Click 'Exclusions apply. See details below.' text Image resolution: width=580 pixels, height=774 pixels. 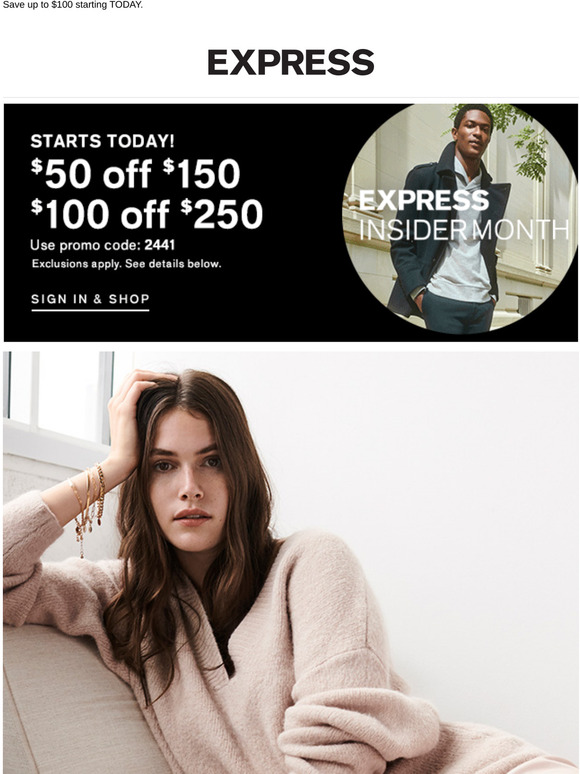click(x=126, y=264)
